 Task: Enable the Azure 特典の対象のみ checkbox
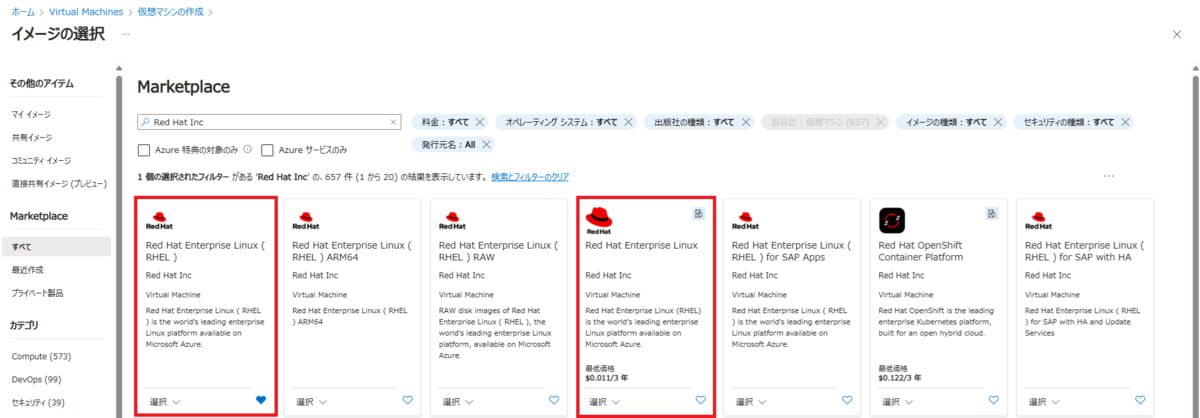tap(144, 150)
